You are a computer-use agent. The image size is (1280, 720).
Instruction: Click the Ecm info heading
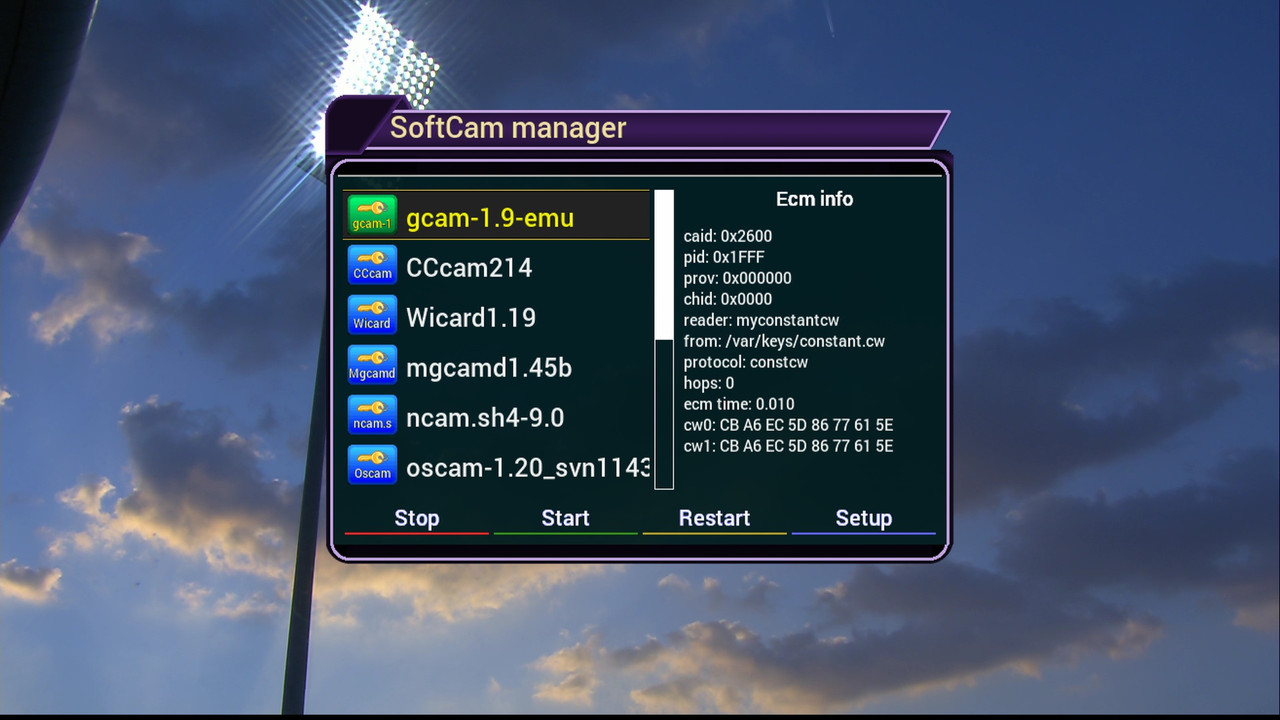814,199
